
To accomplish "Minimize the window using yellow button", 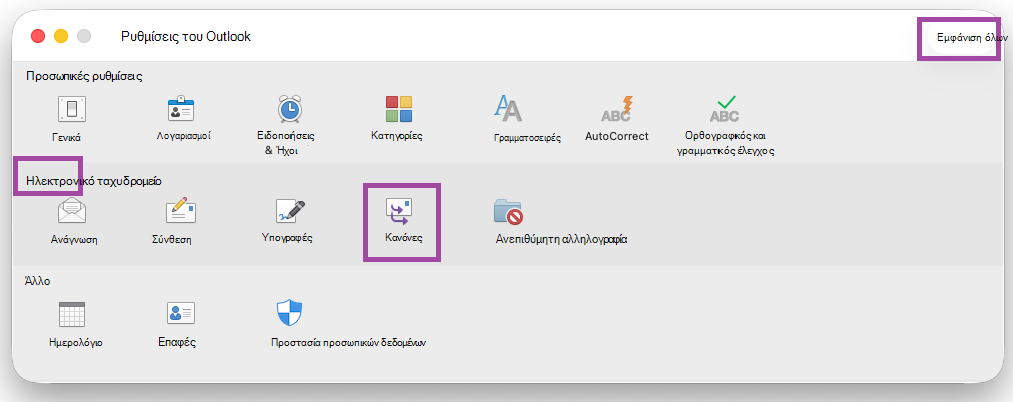I will [61, 36].
